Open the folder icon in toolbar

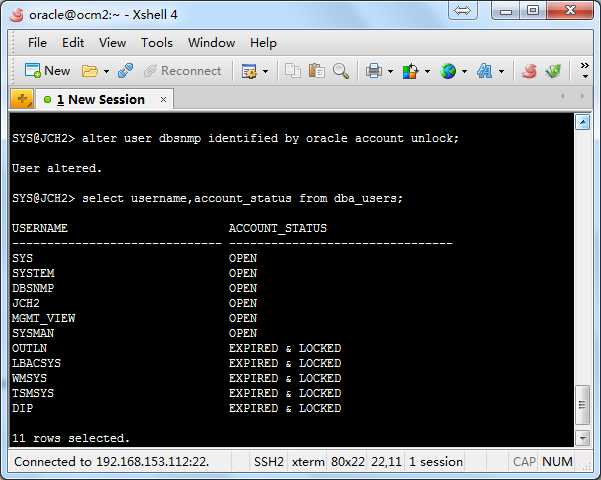[x=89, y=71]
